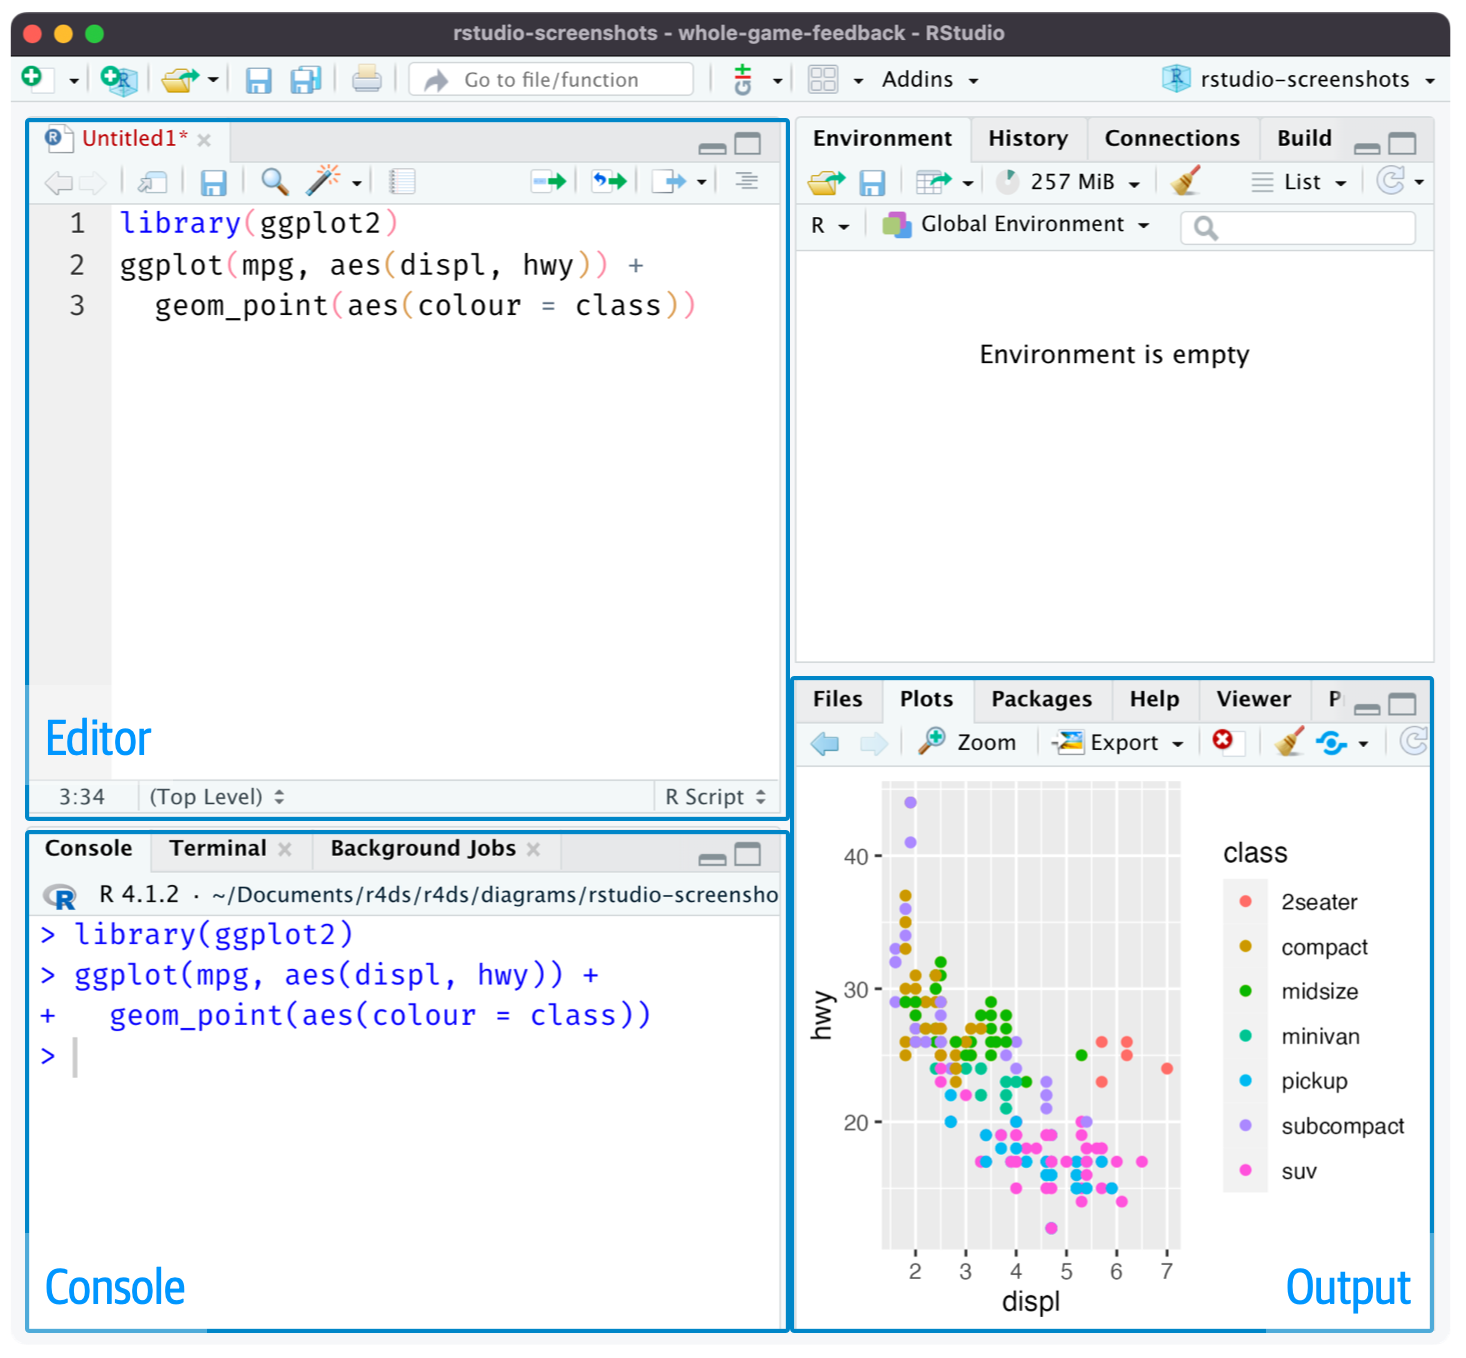Image resolution: width=1466 pixels, height=1358 pixels.
Task: Switch to the History tab
Action: point(1028,138)
